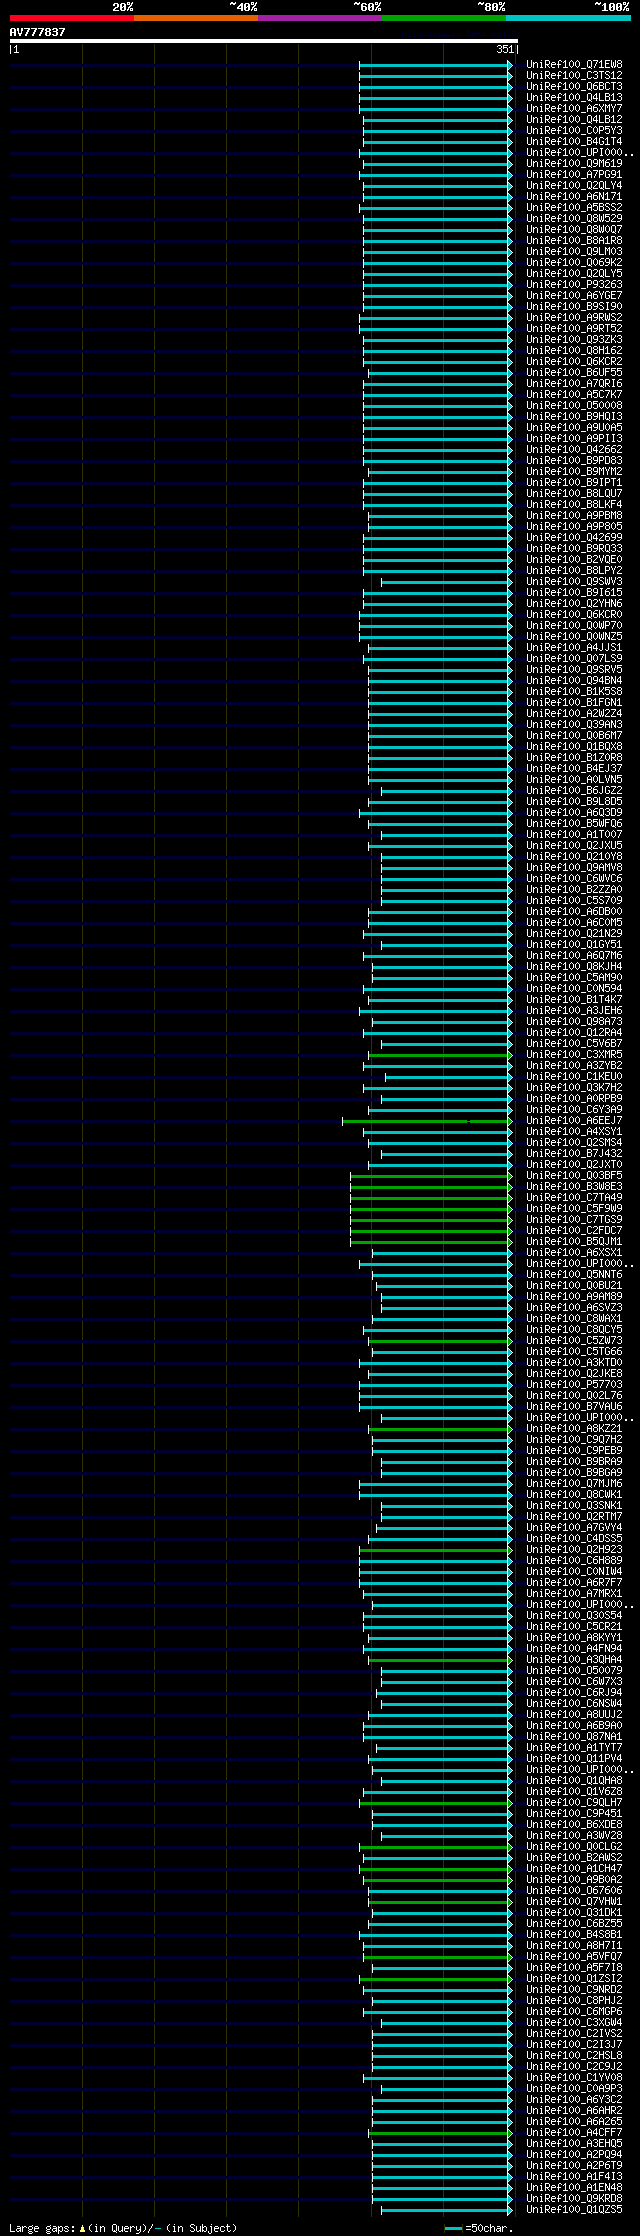This screenshot has height=2236, width=640.
Task: Select the UniRef100_Q2QLY5 label
Action: point(574,273)
